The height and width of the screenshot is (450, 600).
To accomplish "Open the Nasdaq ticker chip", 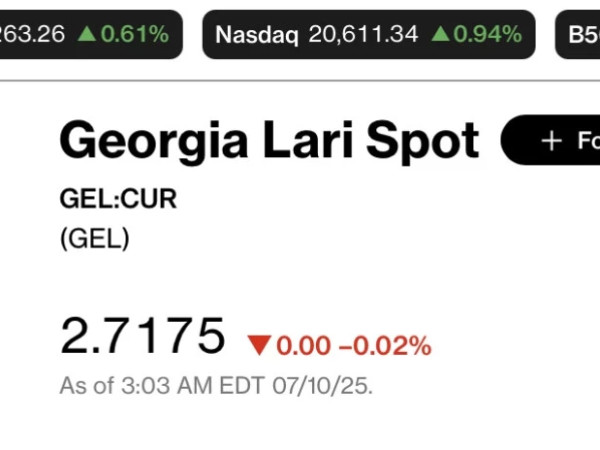I will [368, 34].
